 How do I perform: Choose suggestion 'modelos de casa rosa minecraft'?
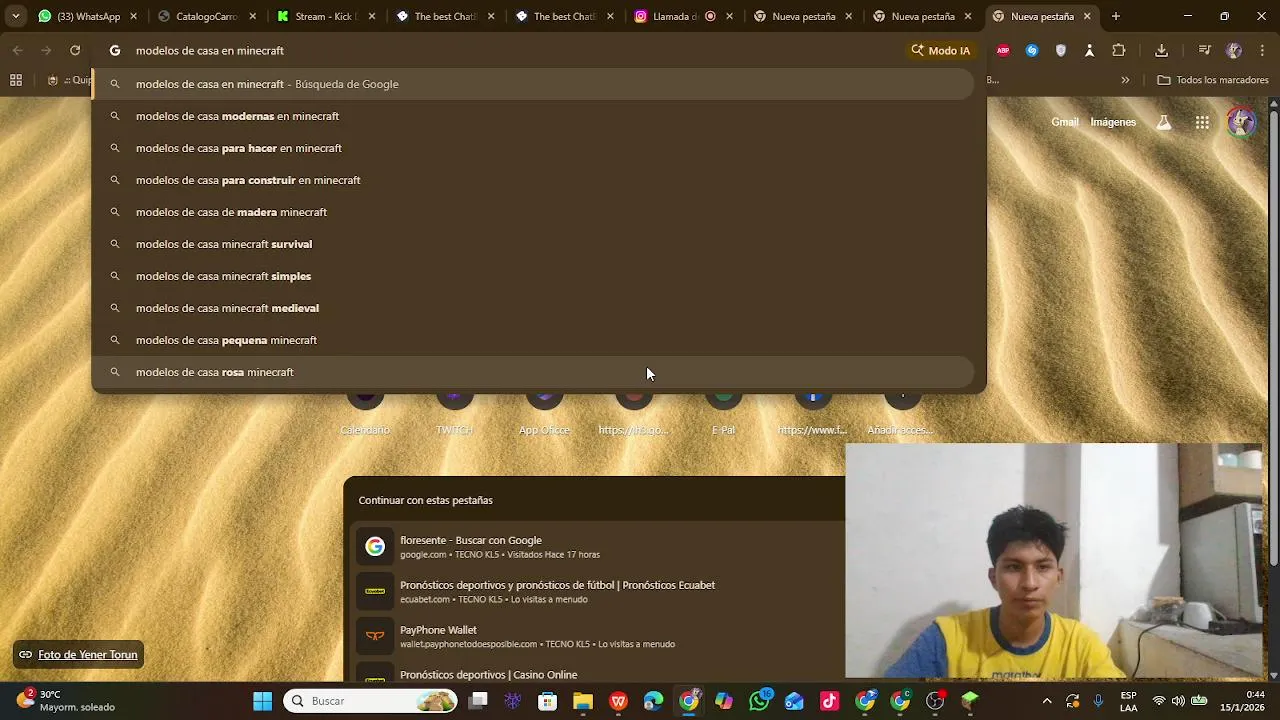[532, 372]
